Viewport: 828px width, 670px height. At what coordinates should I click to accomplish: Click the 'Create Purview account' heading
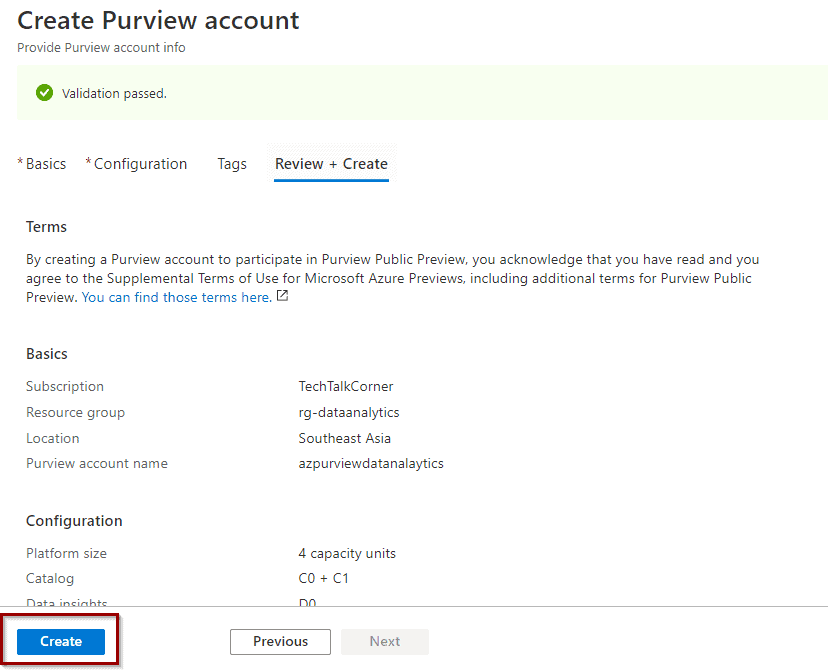(158, 21)
